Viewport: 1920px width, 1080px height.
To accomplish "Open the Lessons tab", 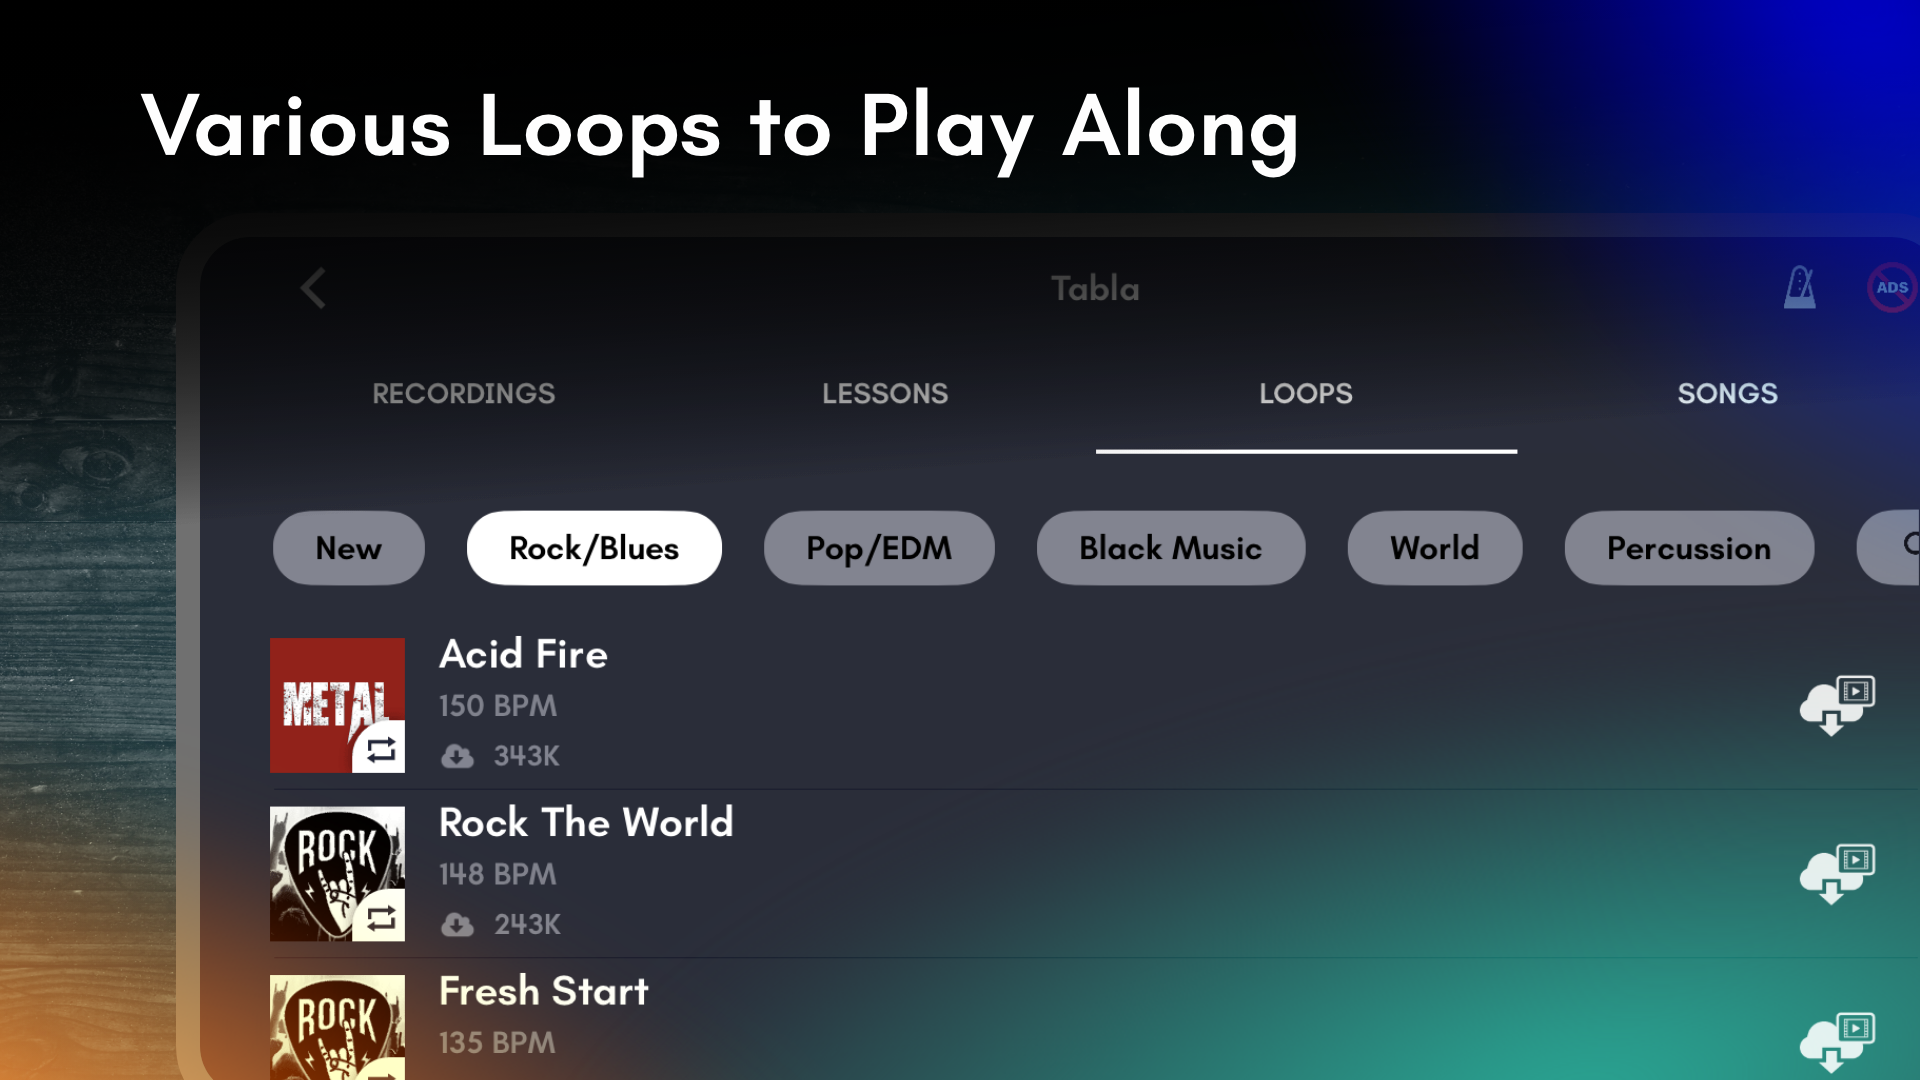I will 885,394.
